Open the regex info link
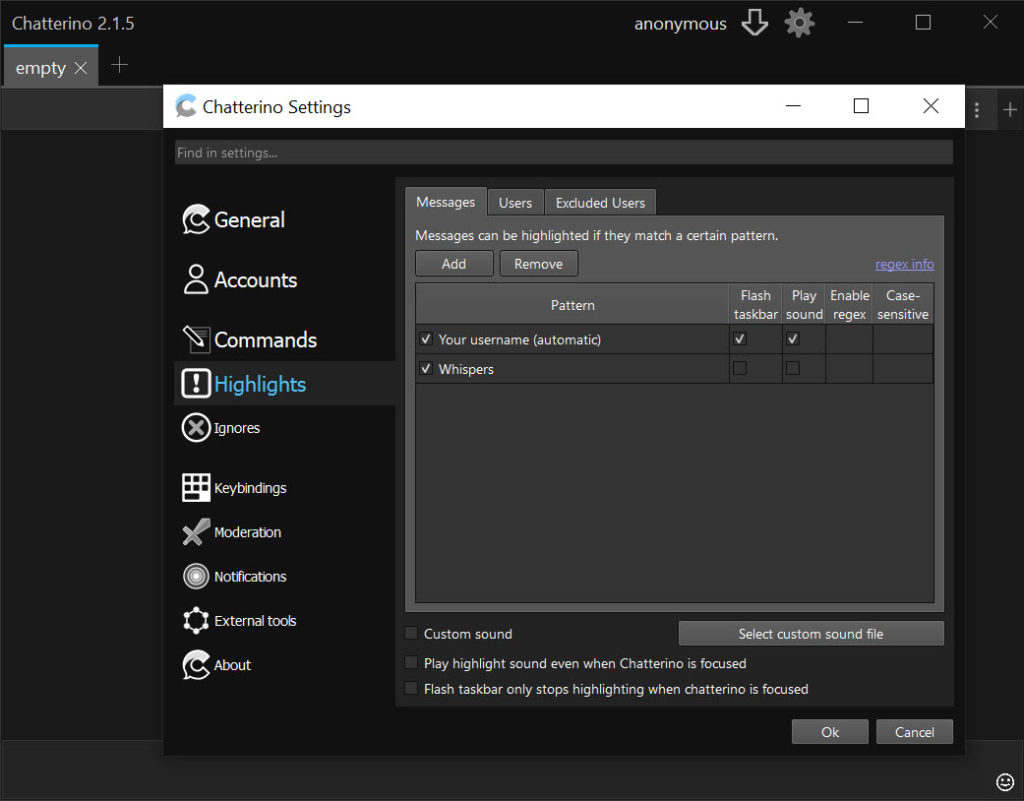This screenshot has height=801, width=1024. (904, 264)
